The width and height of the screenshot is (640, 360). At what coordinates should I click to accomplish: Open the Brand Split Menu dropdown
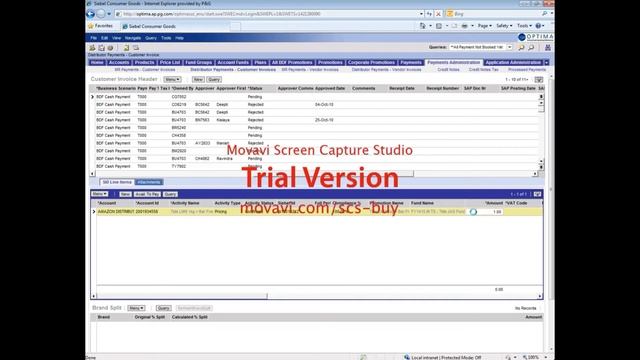(x=136, y=308)
